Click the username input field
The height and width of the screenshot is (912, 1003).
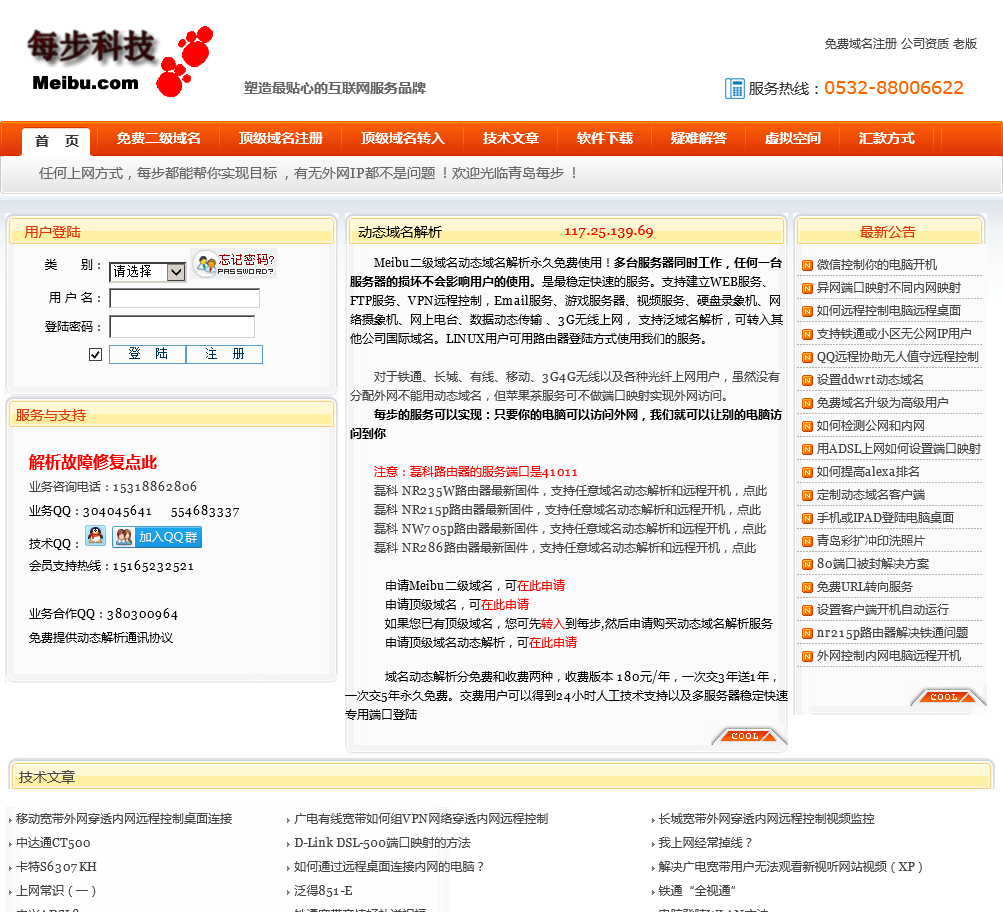pos(184,298)
